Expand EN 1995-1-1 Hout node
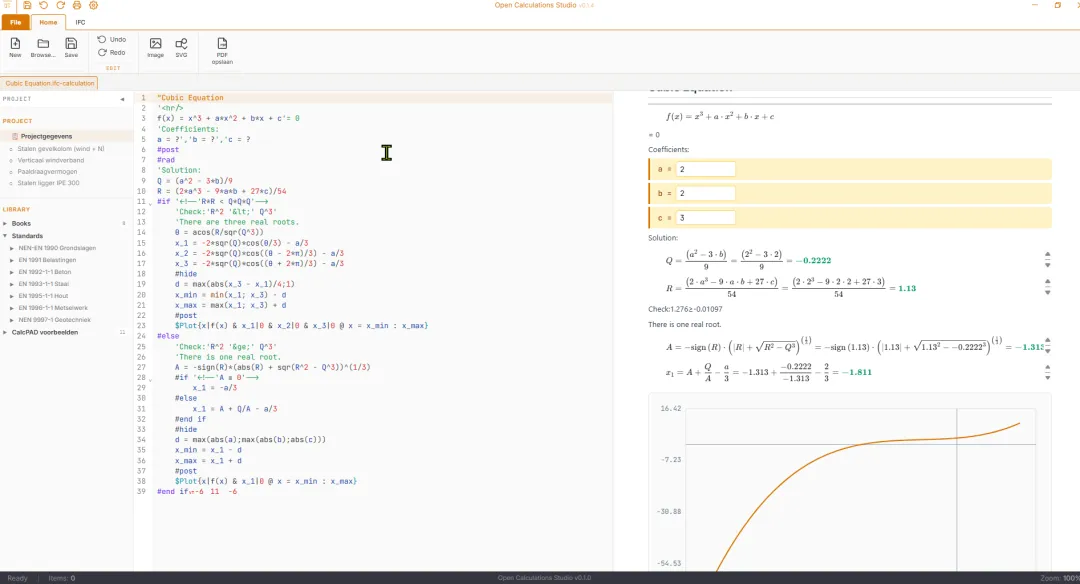The image size is (1080, 584). click(12, 296)
